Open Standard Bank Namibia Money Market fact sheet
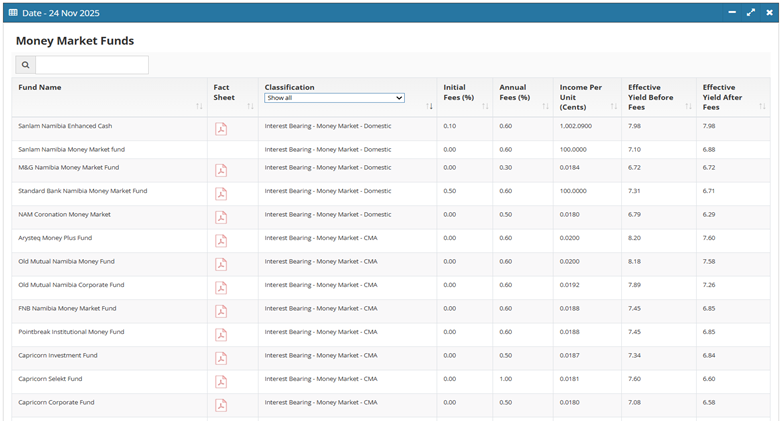781x421 pixels. point(221,194)
